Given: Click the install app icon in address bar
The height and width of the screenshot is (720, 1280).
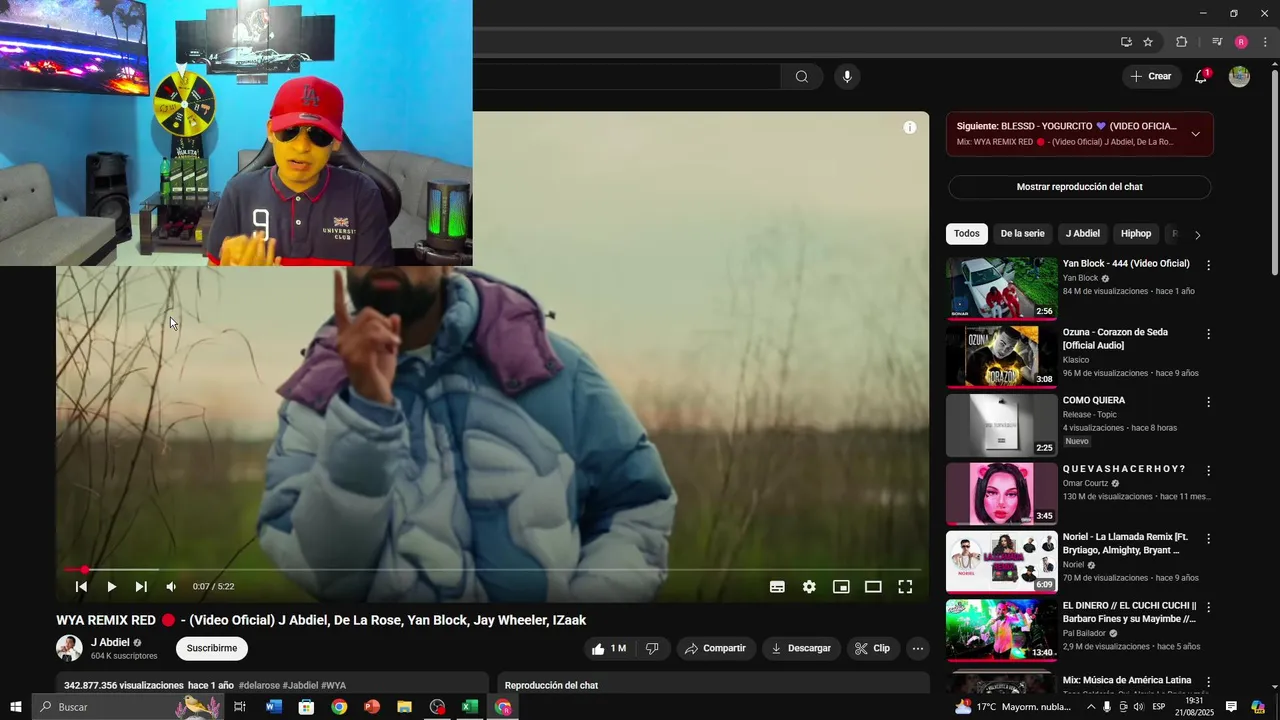Looking at the screenshot, I should coord(1126,42).
